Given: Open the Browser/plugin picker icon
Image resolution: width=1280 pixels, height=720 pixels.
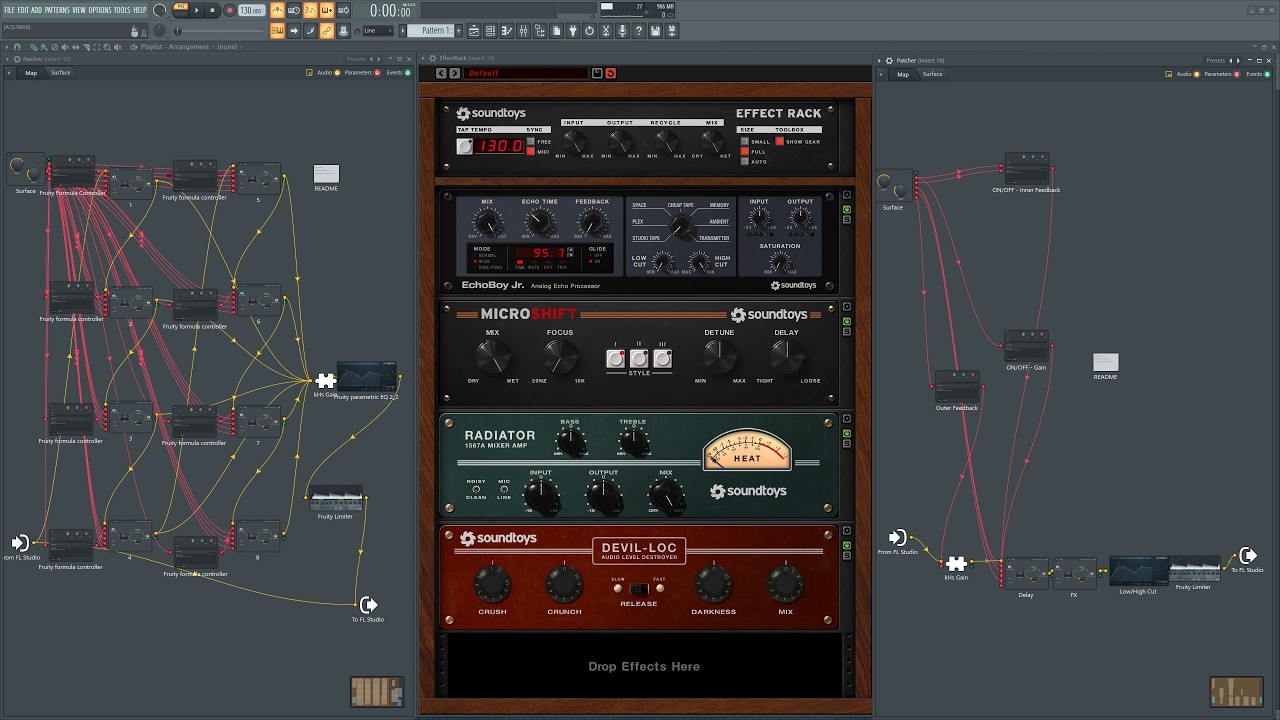Looking at the screenshot, I should tap(540, 31).
